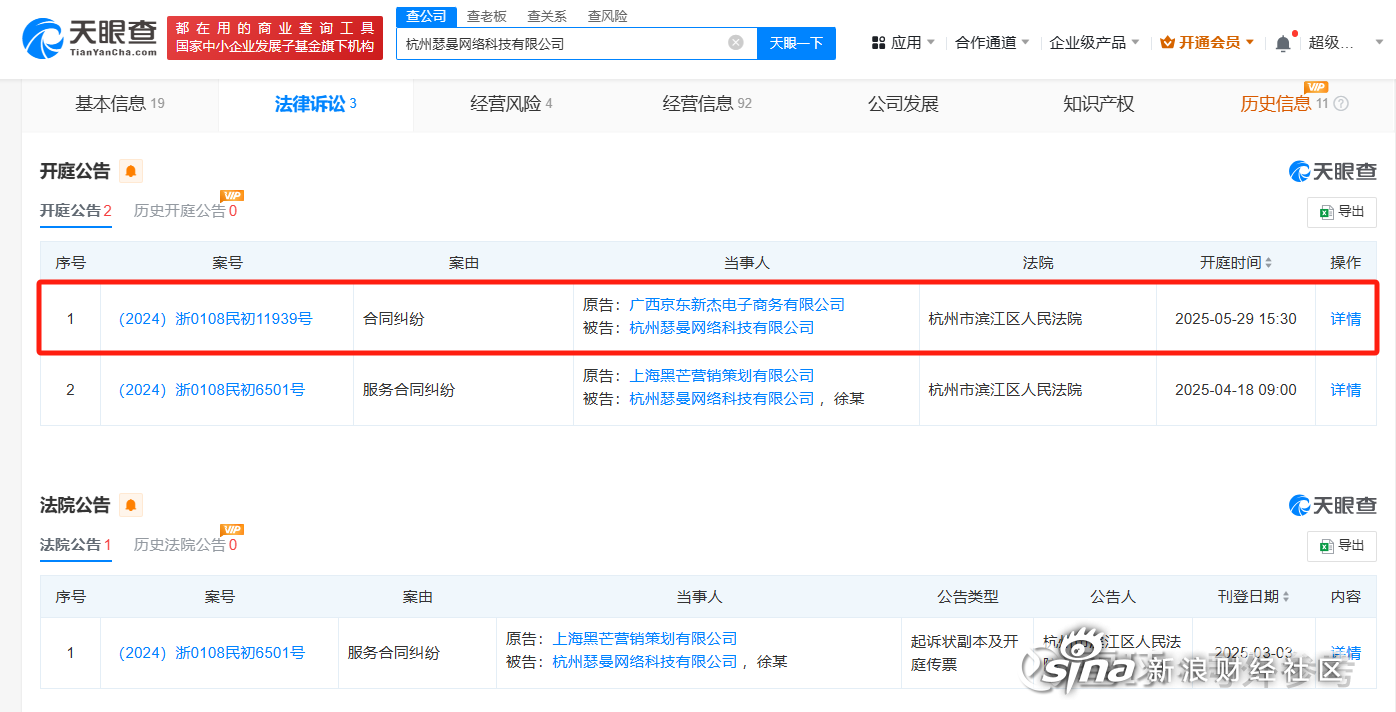Screen dimensions: 1396x712
Task: Click the bell icon next to 开庭公告 heading
Action: 131,171
